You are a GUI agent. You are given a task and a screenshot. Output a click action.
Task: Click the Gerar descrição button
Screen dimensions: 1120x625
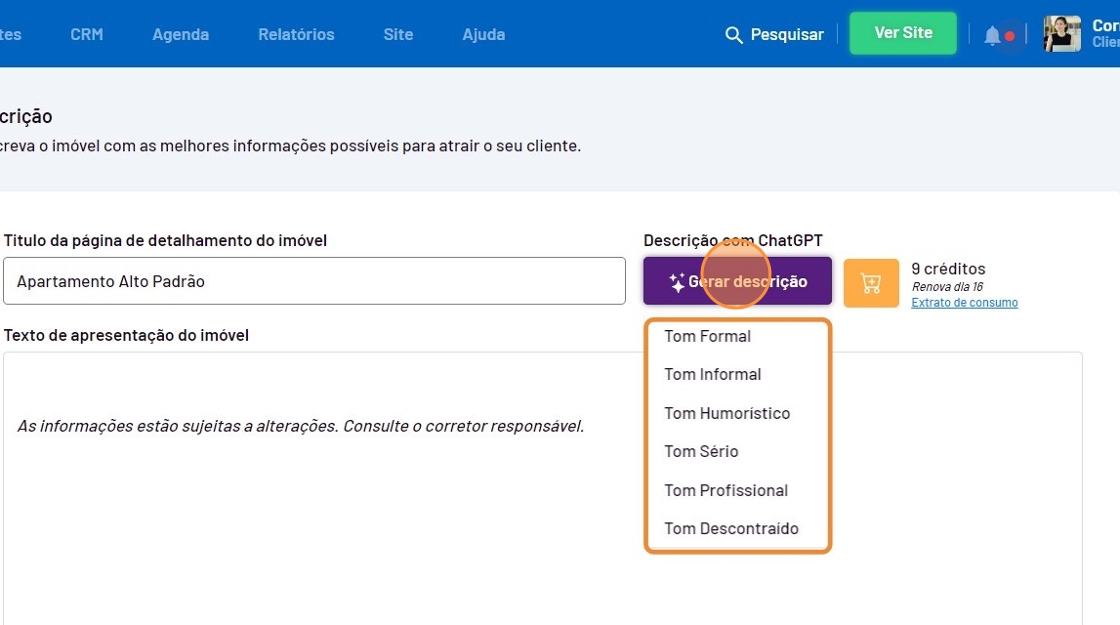pyautogui.click(x=737, y=282)
